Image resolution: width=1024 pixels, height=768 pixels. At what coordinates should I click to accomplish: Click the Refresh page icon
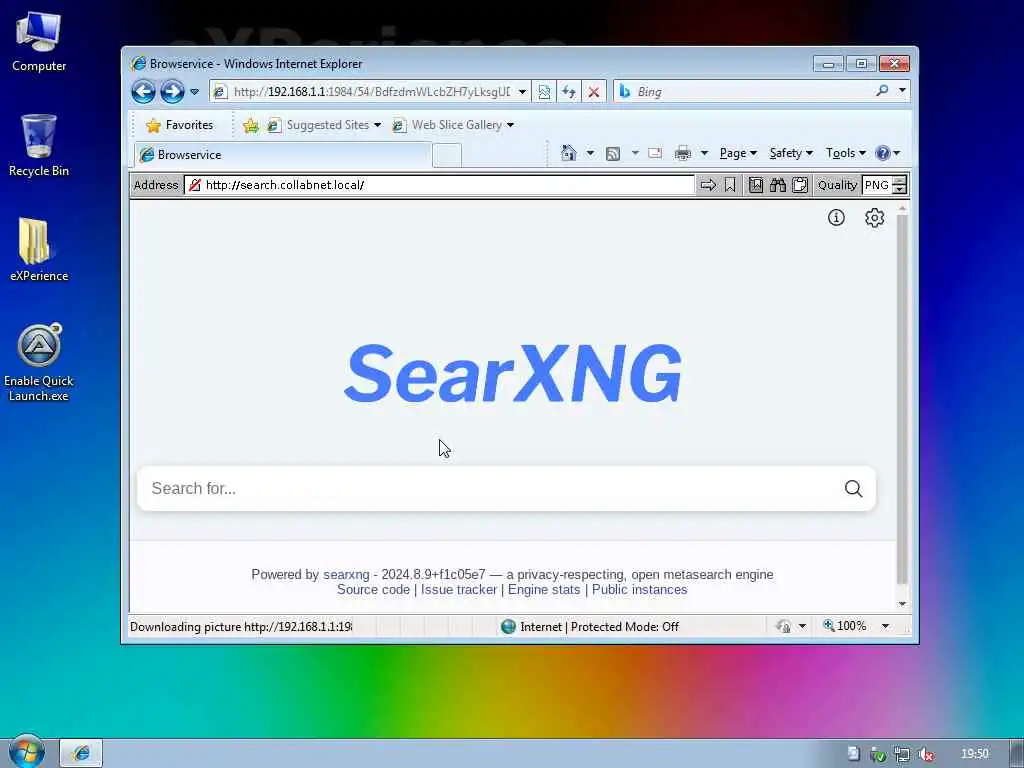pyautogui.click(x=569, y=92)
